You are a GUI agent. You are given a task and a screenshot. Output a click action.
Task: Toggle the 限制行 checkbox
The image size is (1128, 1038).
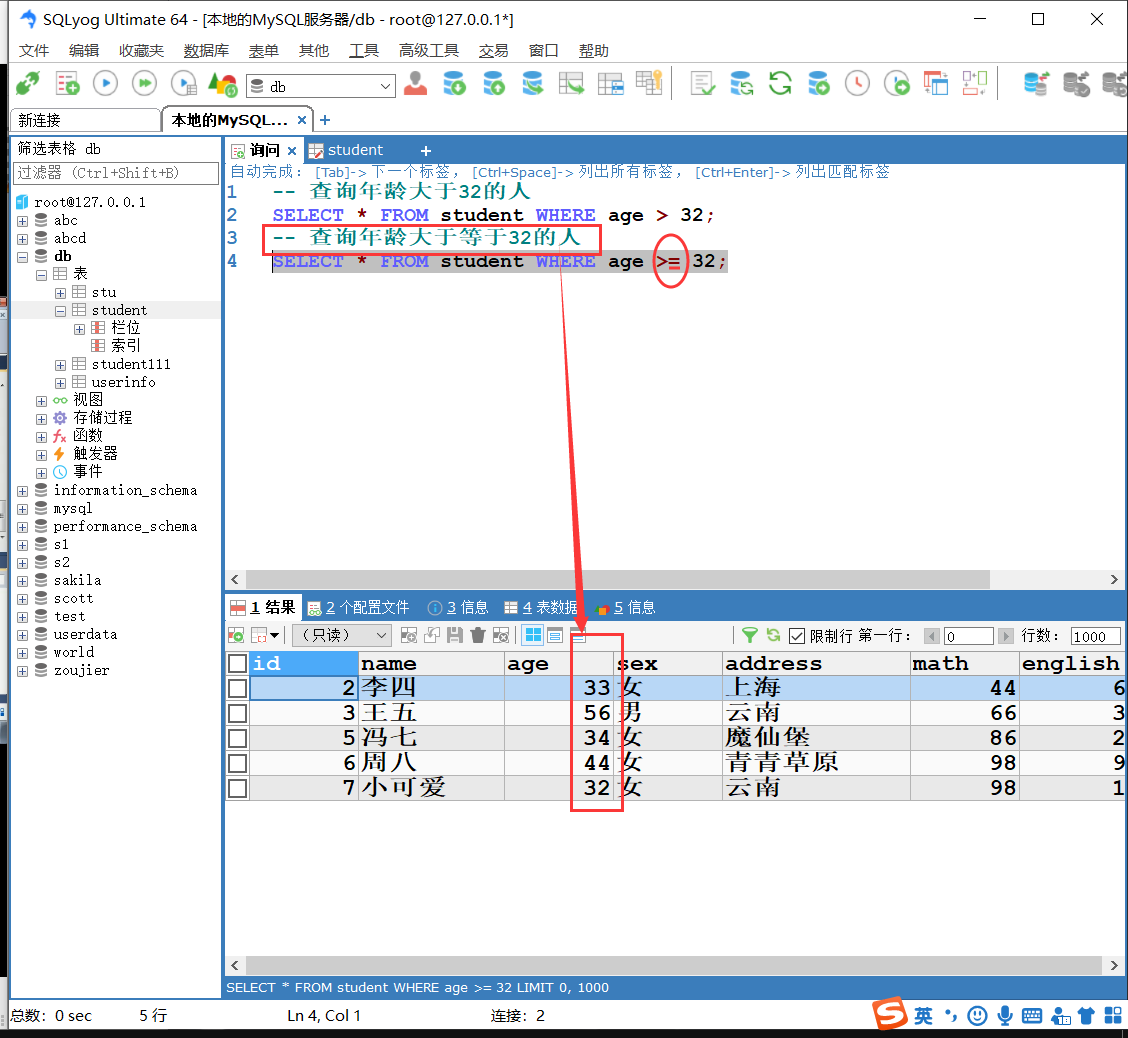coord(797,636)
